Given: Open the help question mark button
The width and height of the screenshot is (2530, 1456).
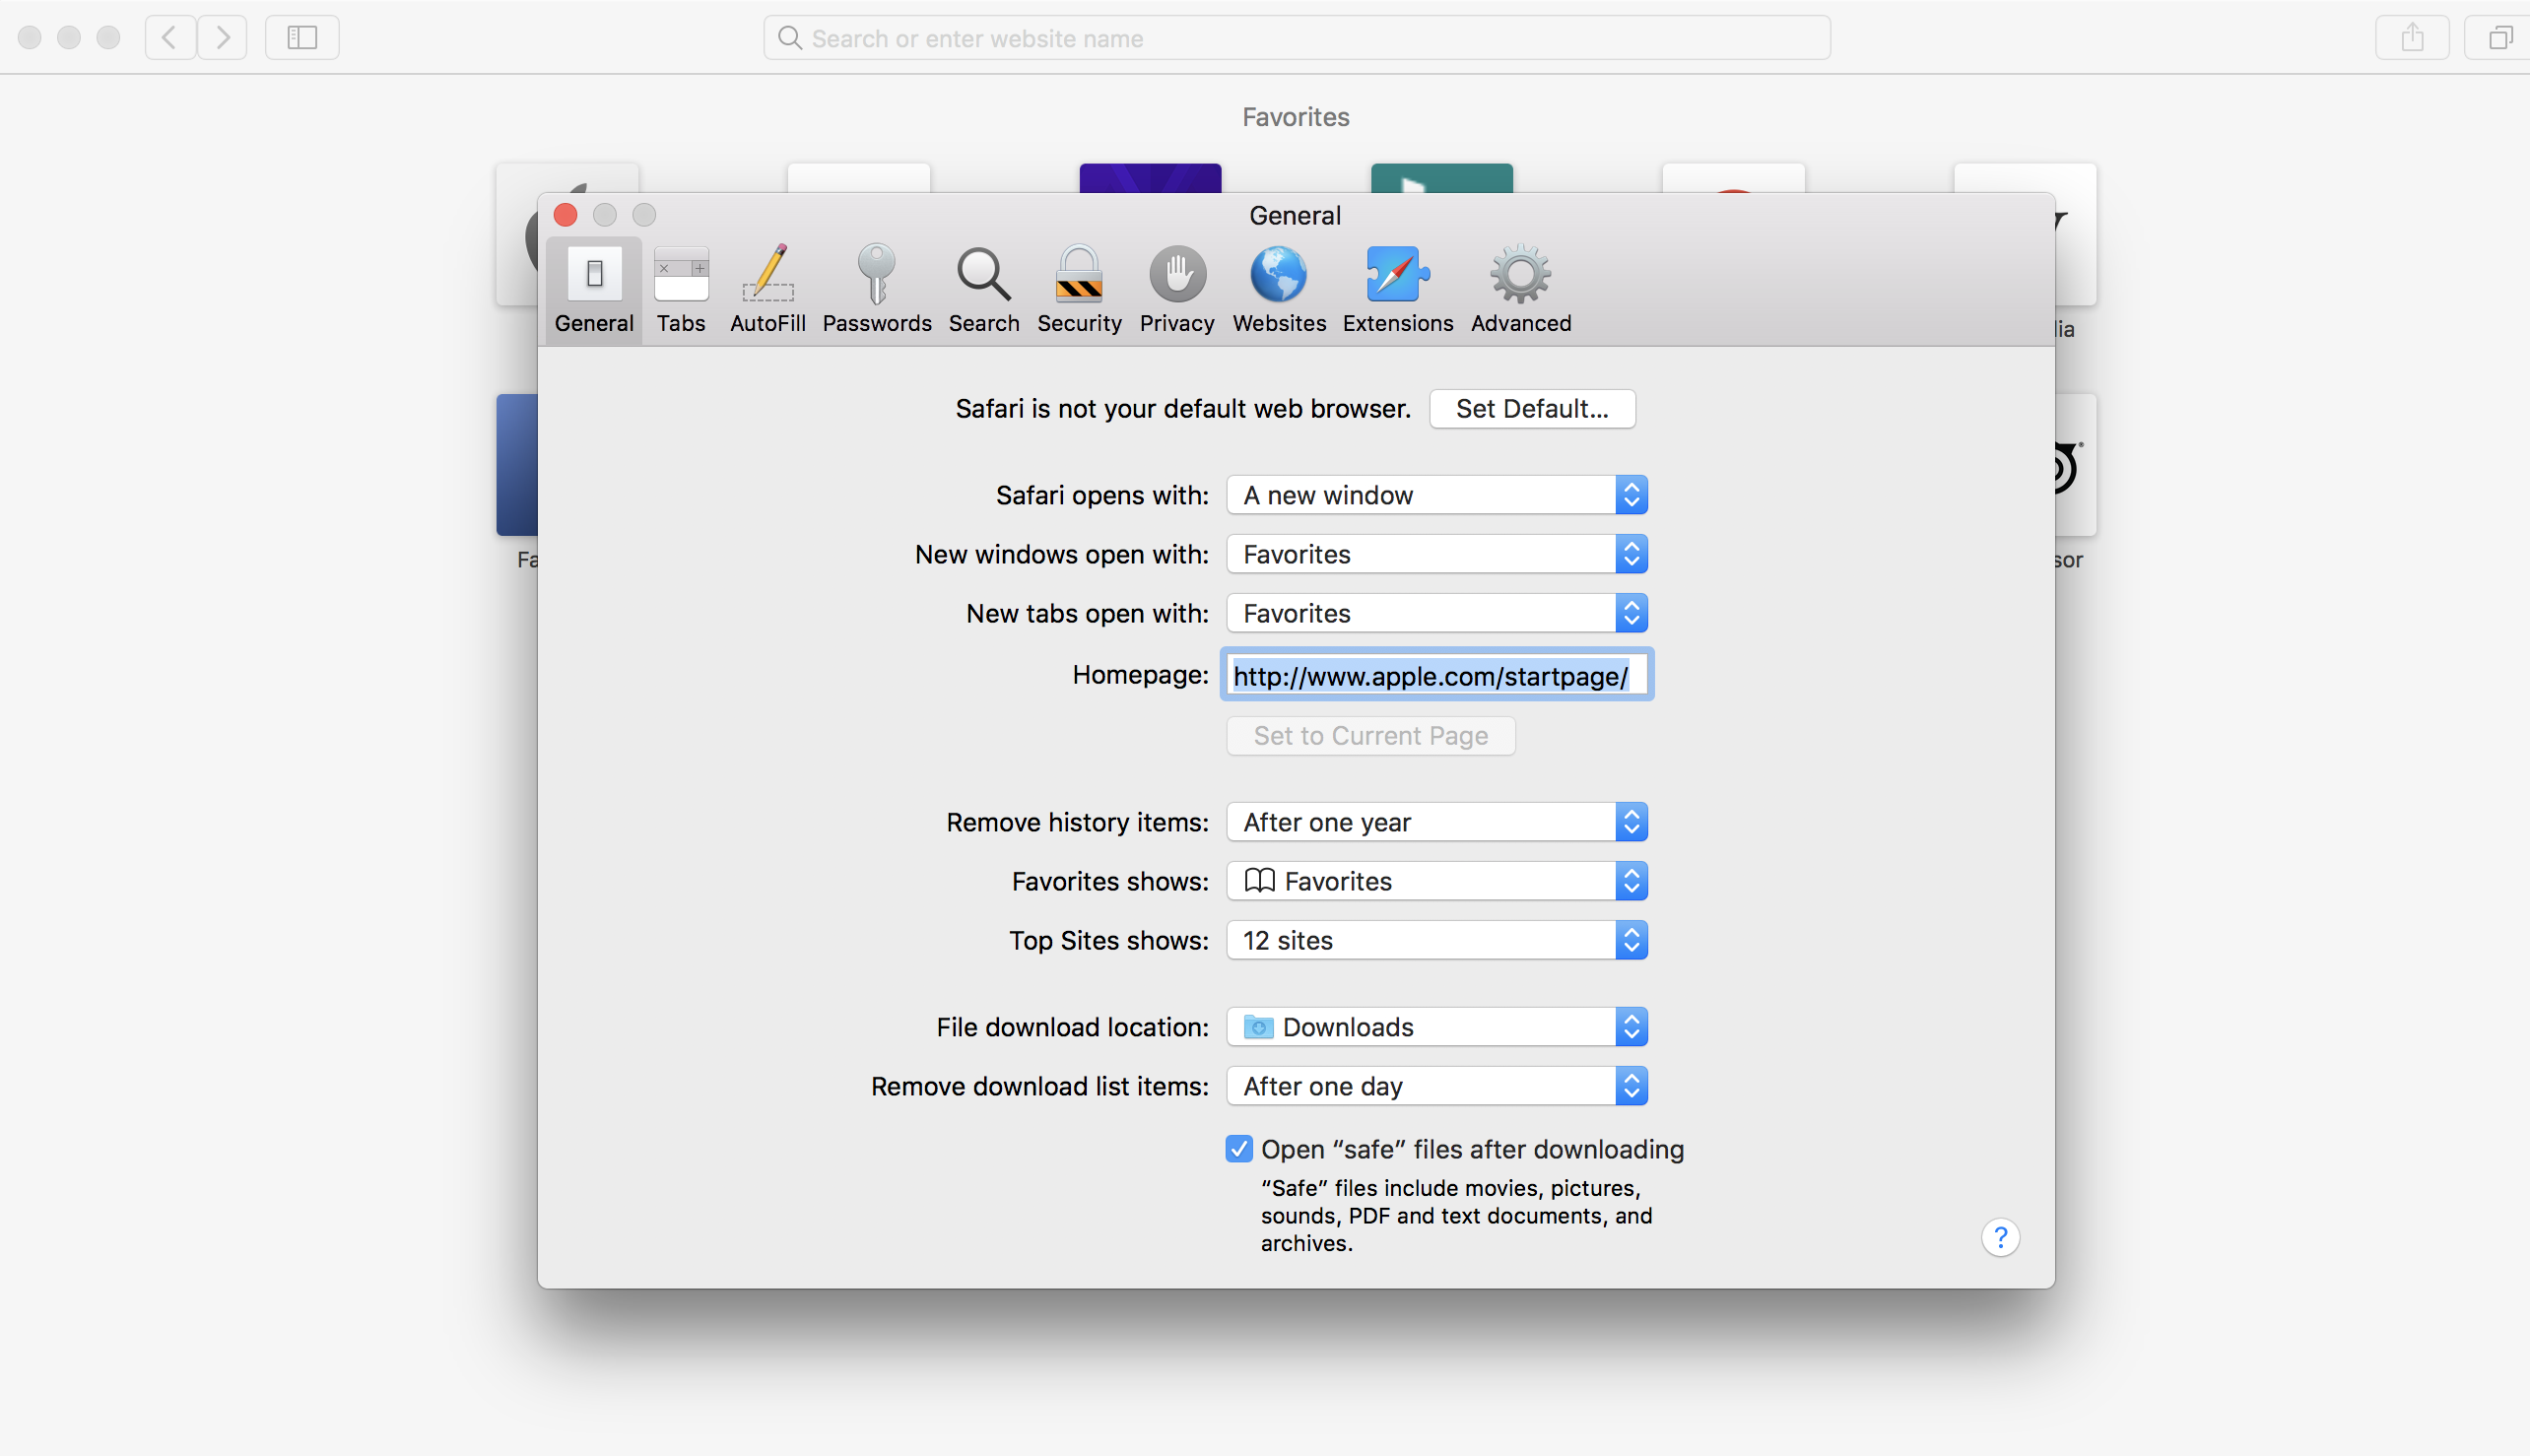Looking at the screenshot, I should pyautogui.click(x=2000, y=1237).
